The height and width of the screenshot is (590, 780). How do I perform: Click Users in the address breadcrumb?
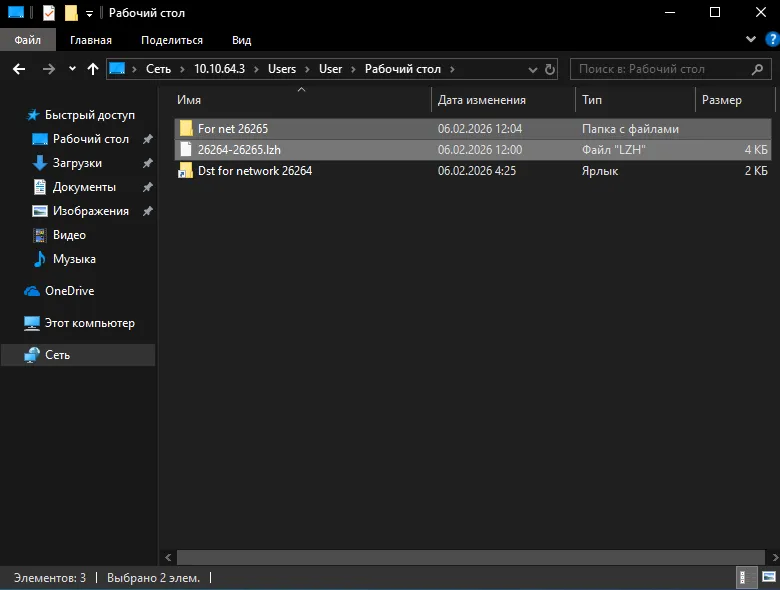(x=282, y=69)
